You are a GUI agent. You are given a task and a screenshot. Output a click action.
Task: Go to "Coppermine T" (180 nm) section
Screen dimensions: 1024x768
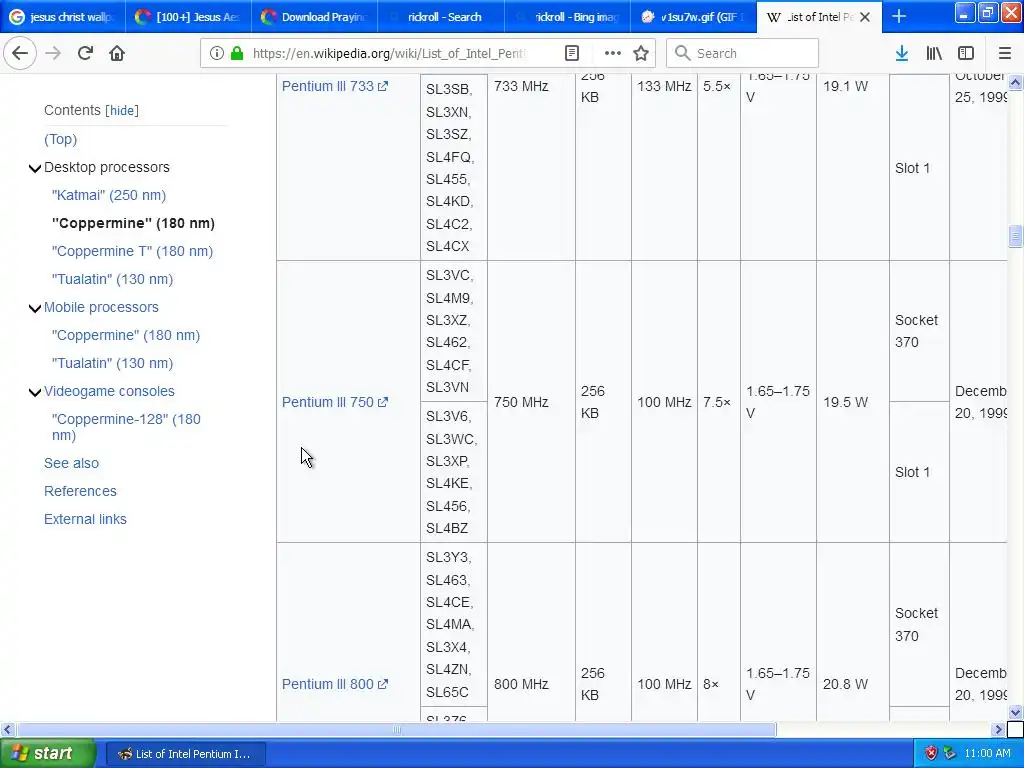(x=133, y=251)
